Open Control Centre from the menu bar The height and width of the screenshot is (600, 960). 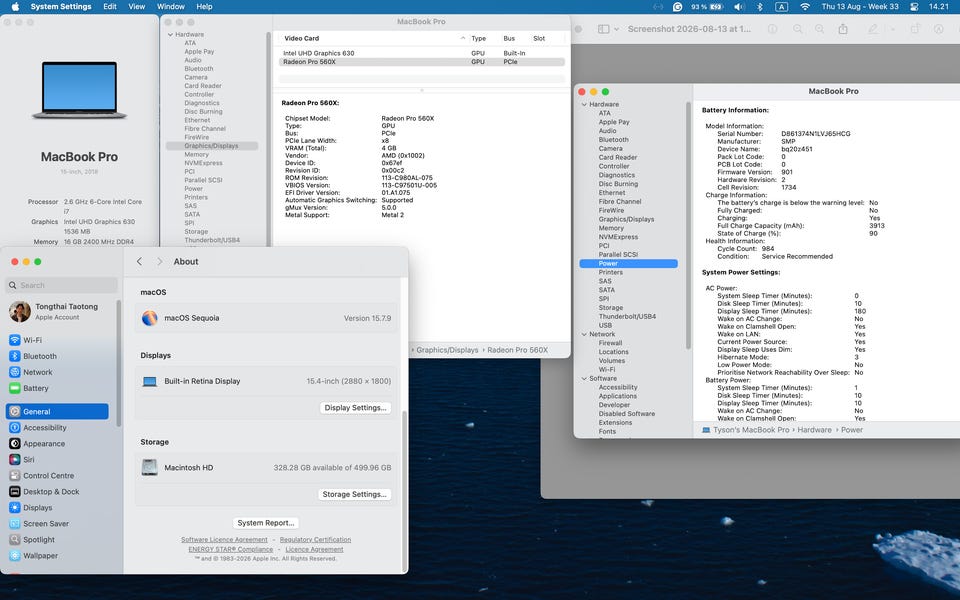[914, 7]
